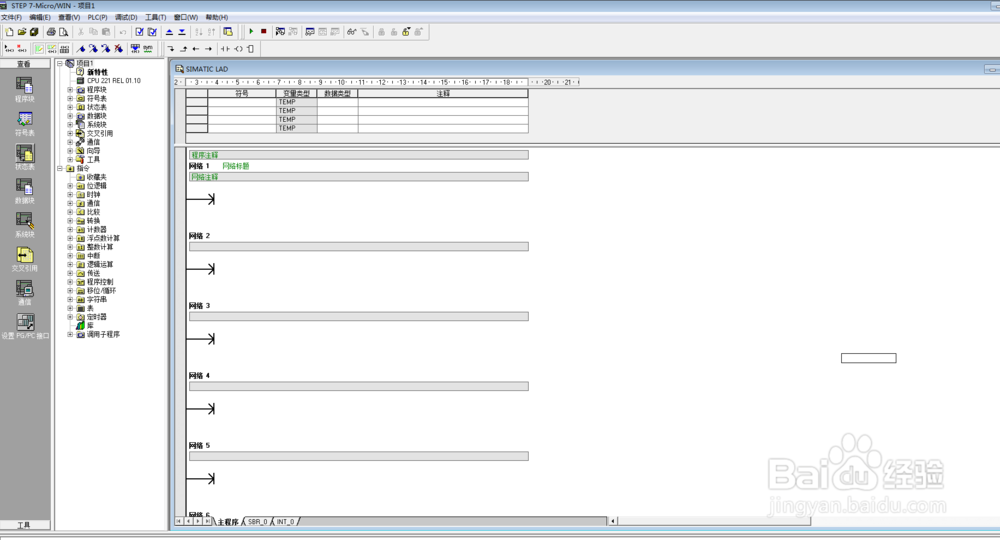The image size is (1000, 540).
Task: Click the Line Right arrow icon
Action: point(208,48)
